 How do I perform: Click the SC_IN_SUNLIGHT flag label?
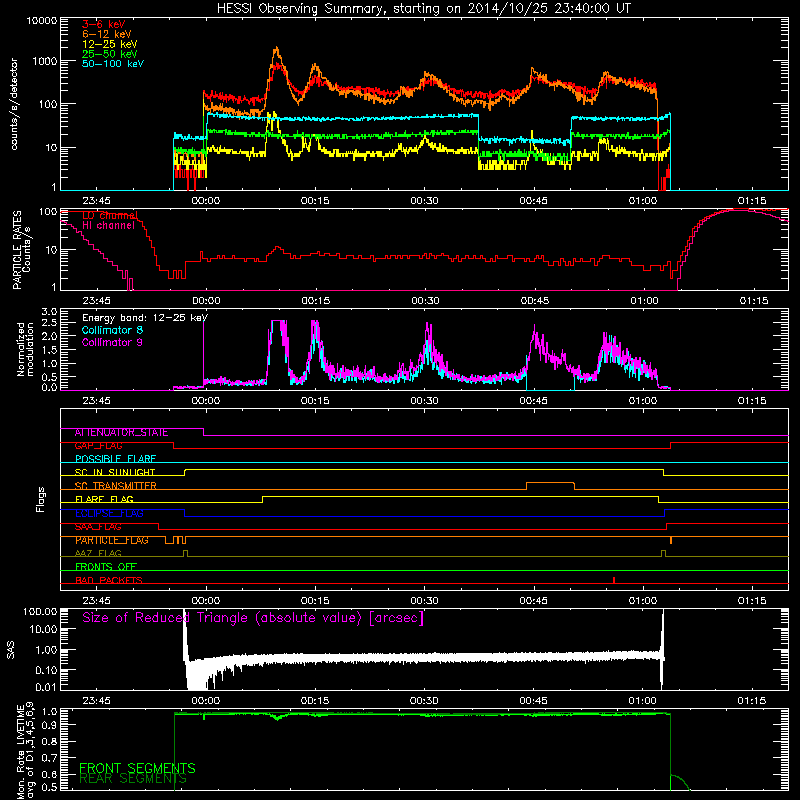tap(115, 472)
